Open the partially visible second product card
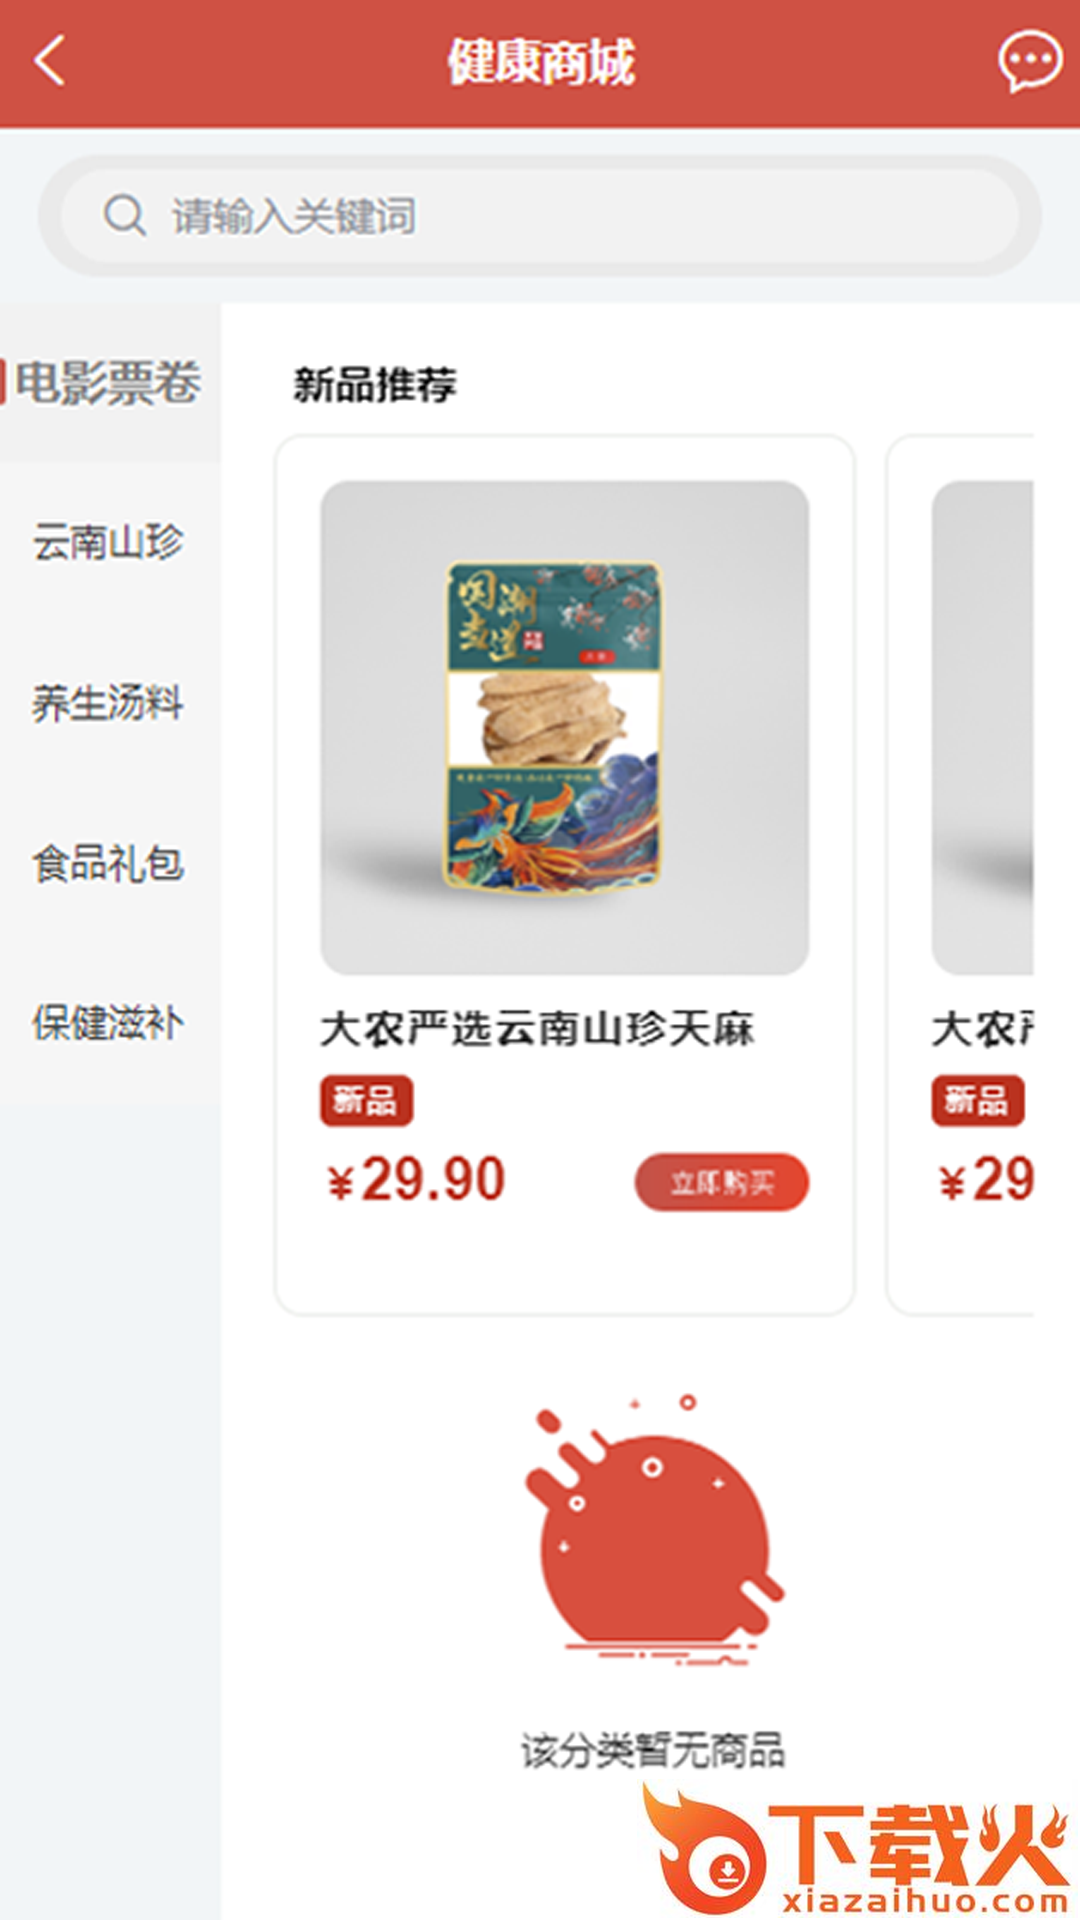This screenshot has width=1080, height=1920. coord(960,875)
